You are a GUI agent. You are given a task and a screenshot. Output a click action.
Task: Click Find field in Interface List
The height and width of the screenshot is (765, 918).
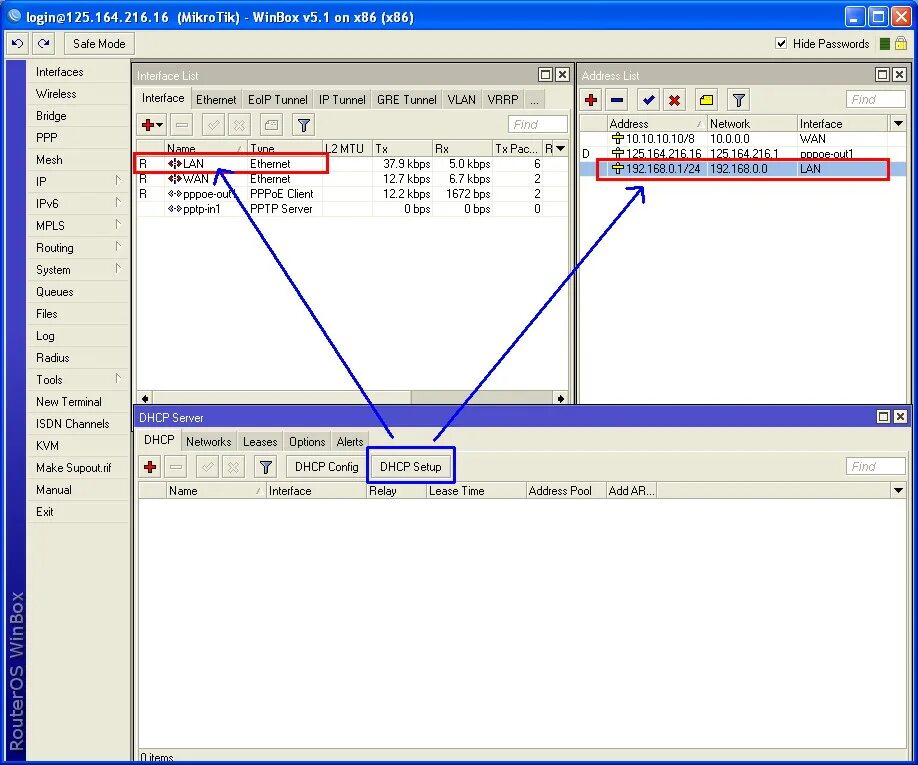tap(537, 124)
